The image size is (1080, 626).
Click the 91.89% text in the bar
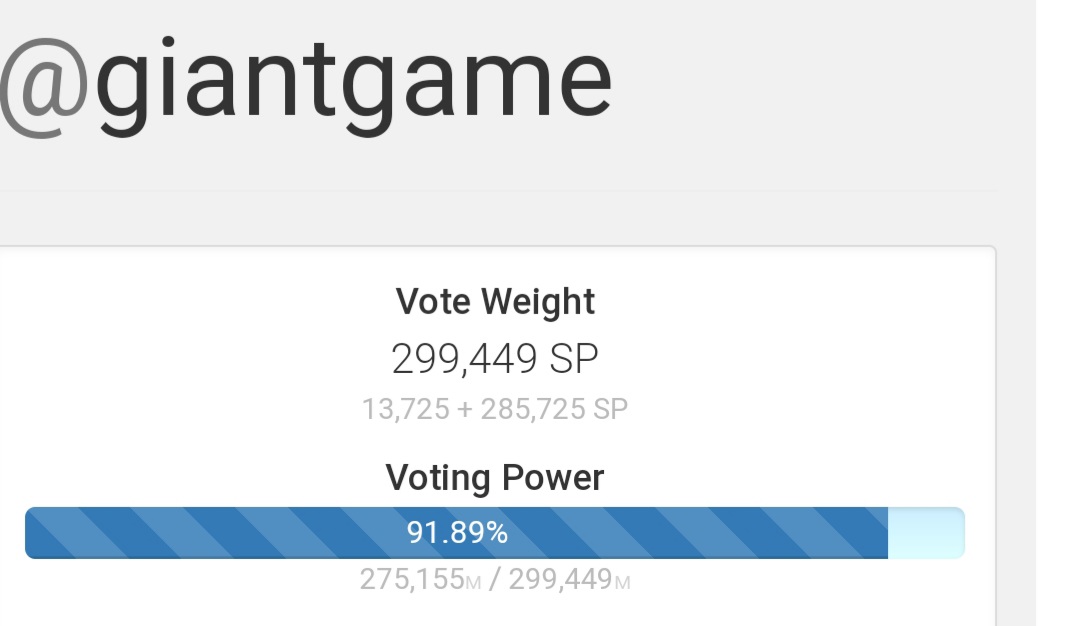(x=457, y=533)
